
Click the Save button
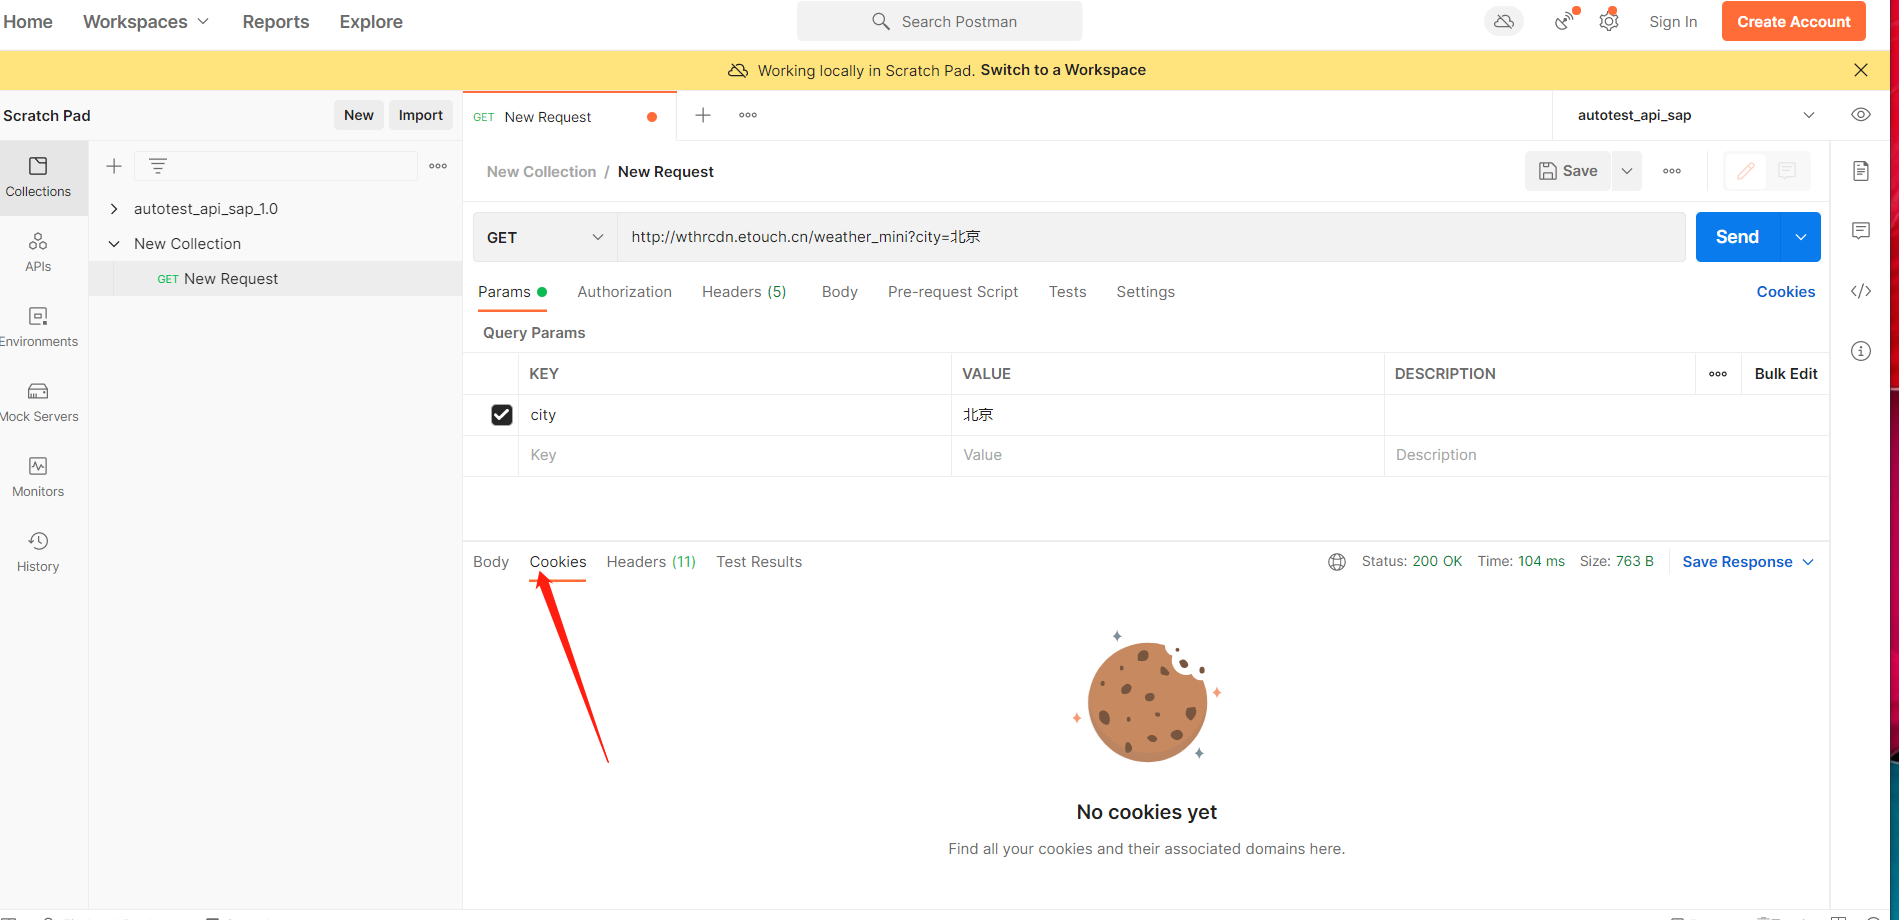(x=1568, y=171)
